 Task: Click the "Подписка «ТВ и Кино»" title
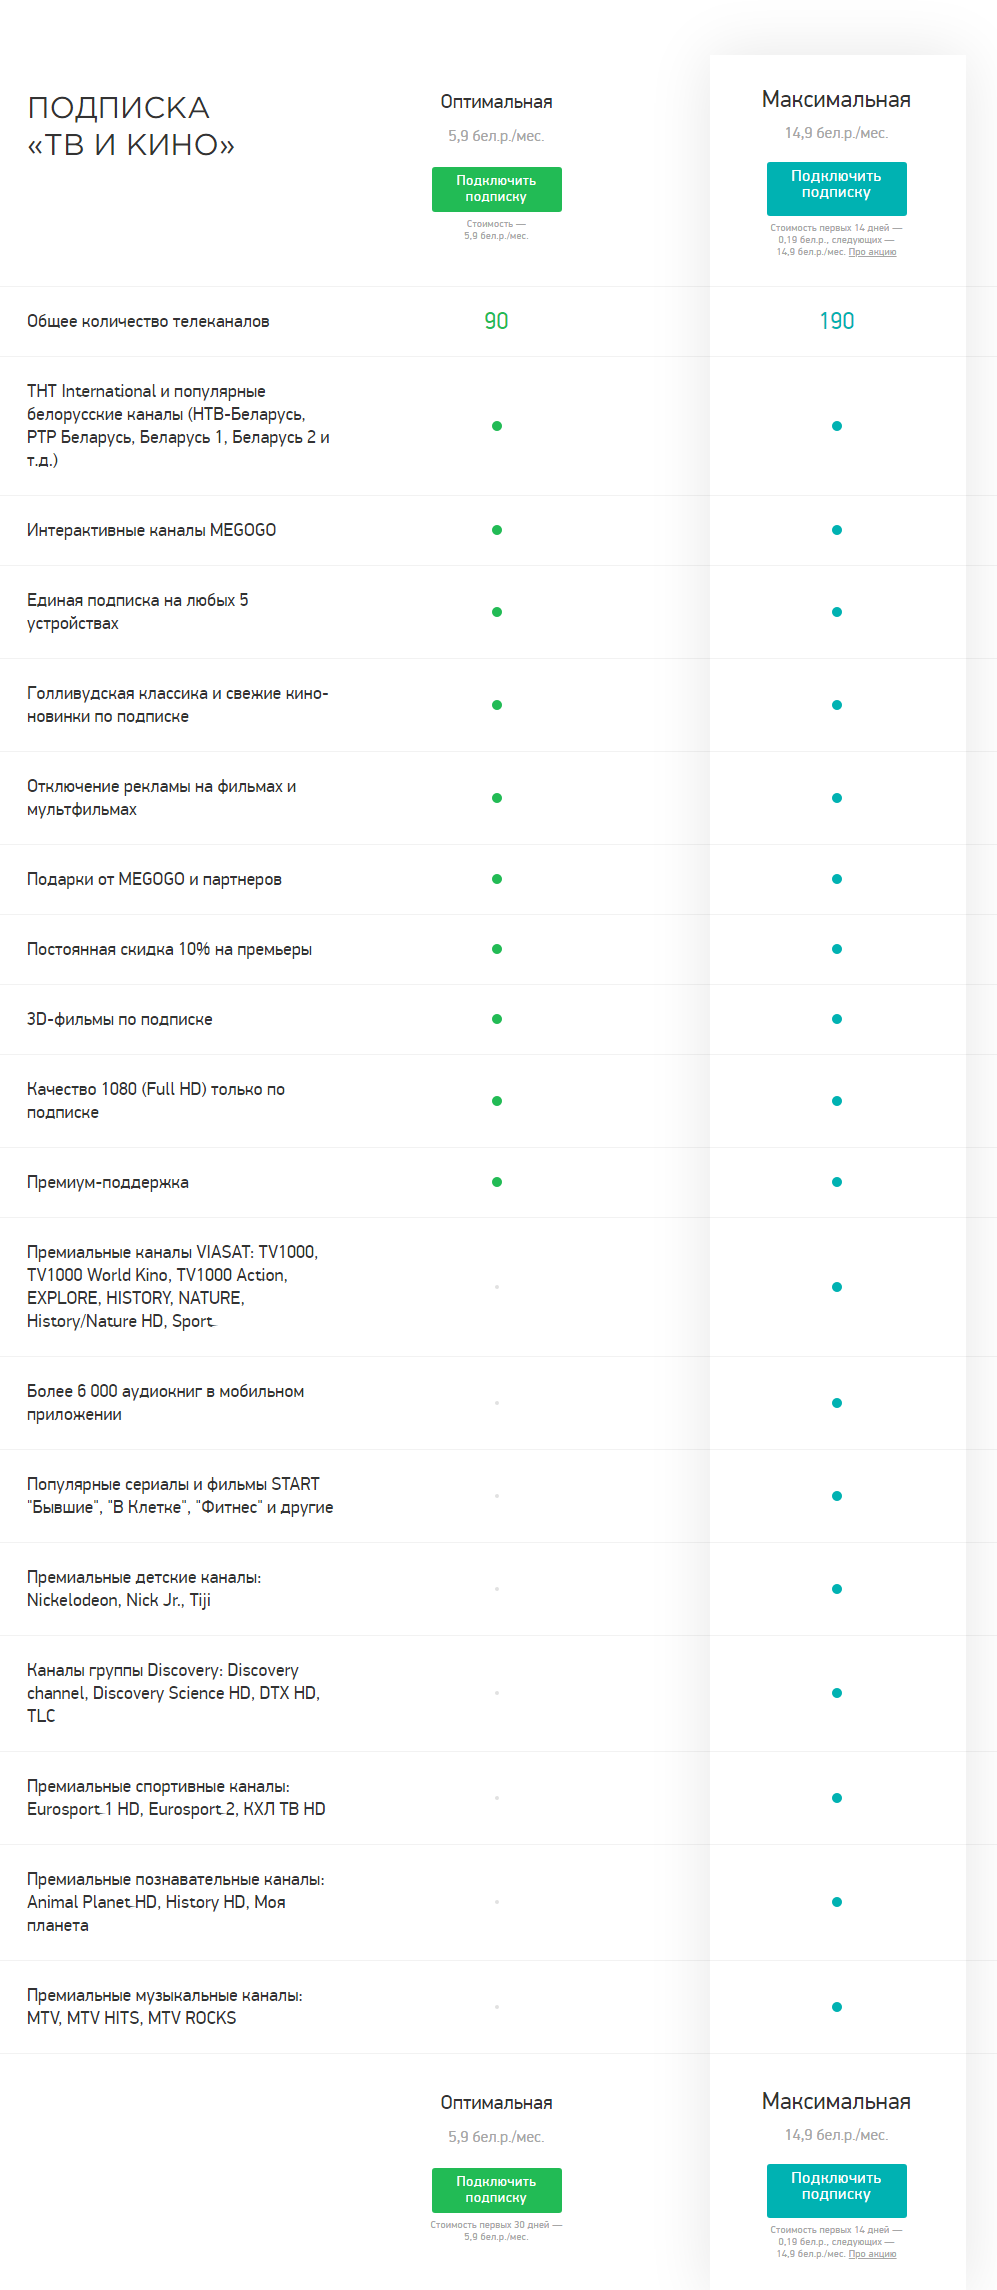click(x=131, y=126)
